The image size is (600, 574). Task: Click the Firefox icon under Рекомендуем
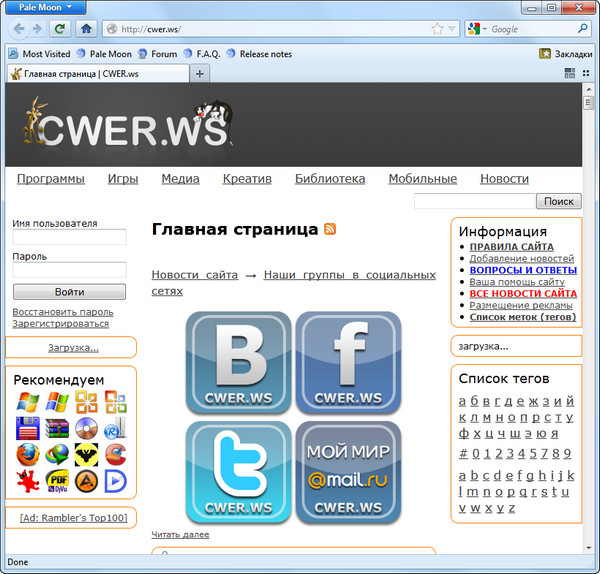pyautogui.click(x=27, y=455)
